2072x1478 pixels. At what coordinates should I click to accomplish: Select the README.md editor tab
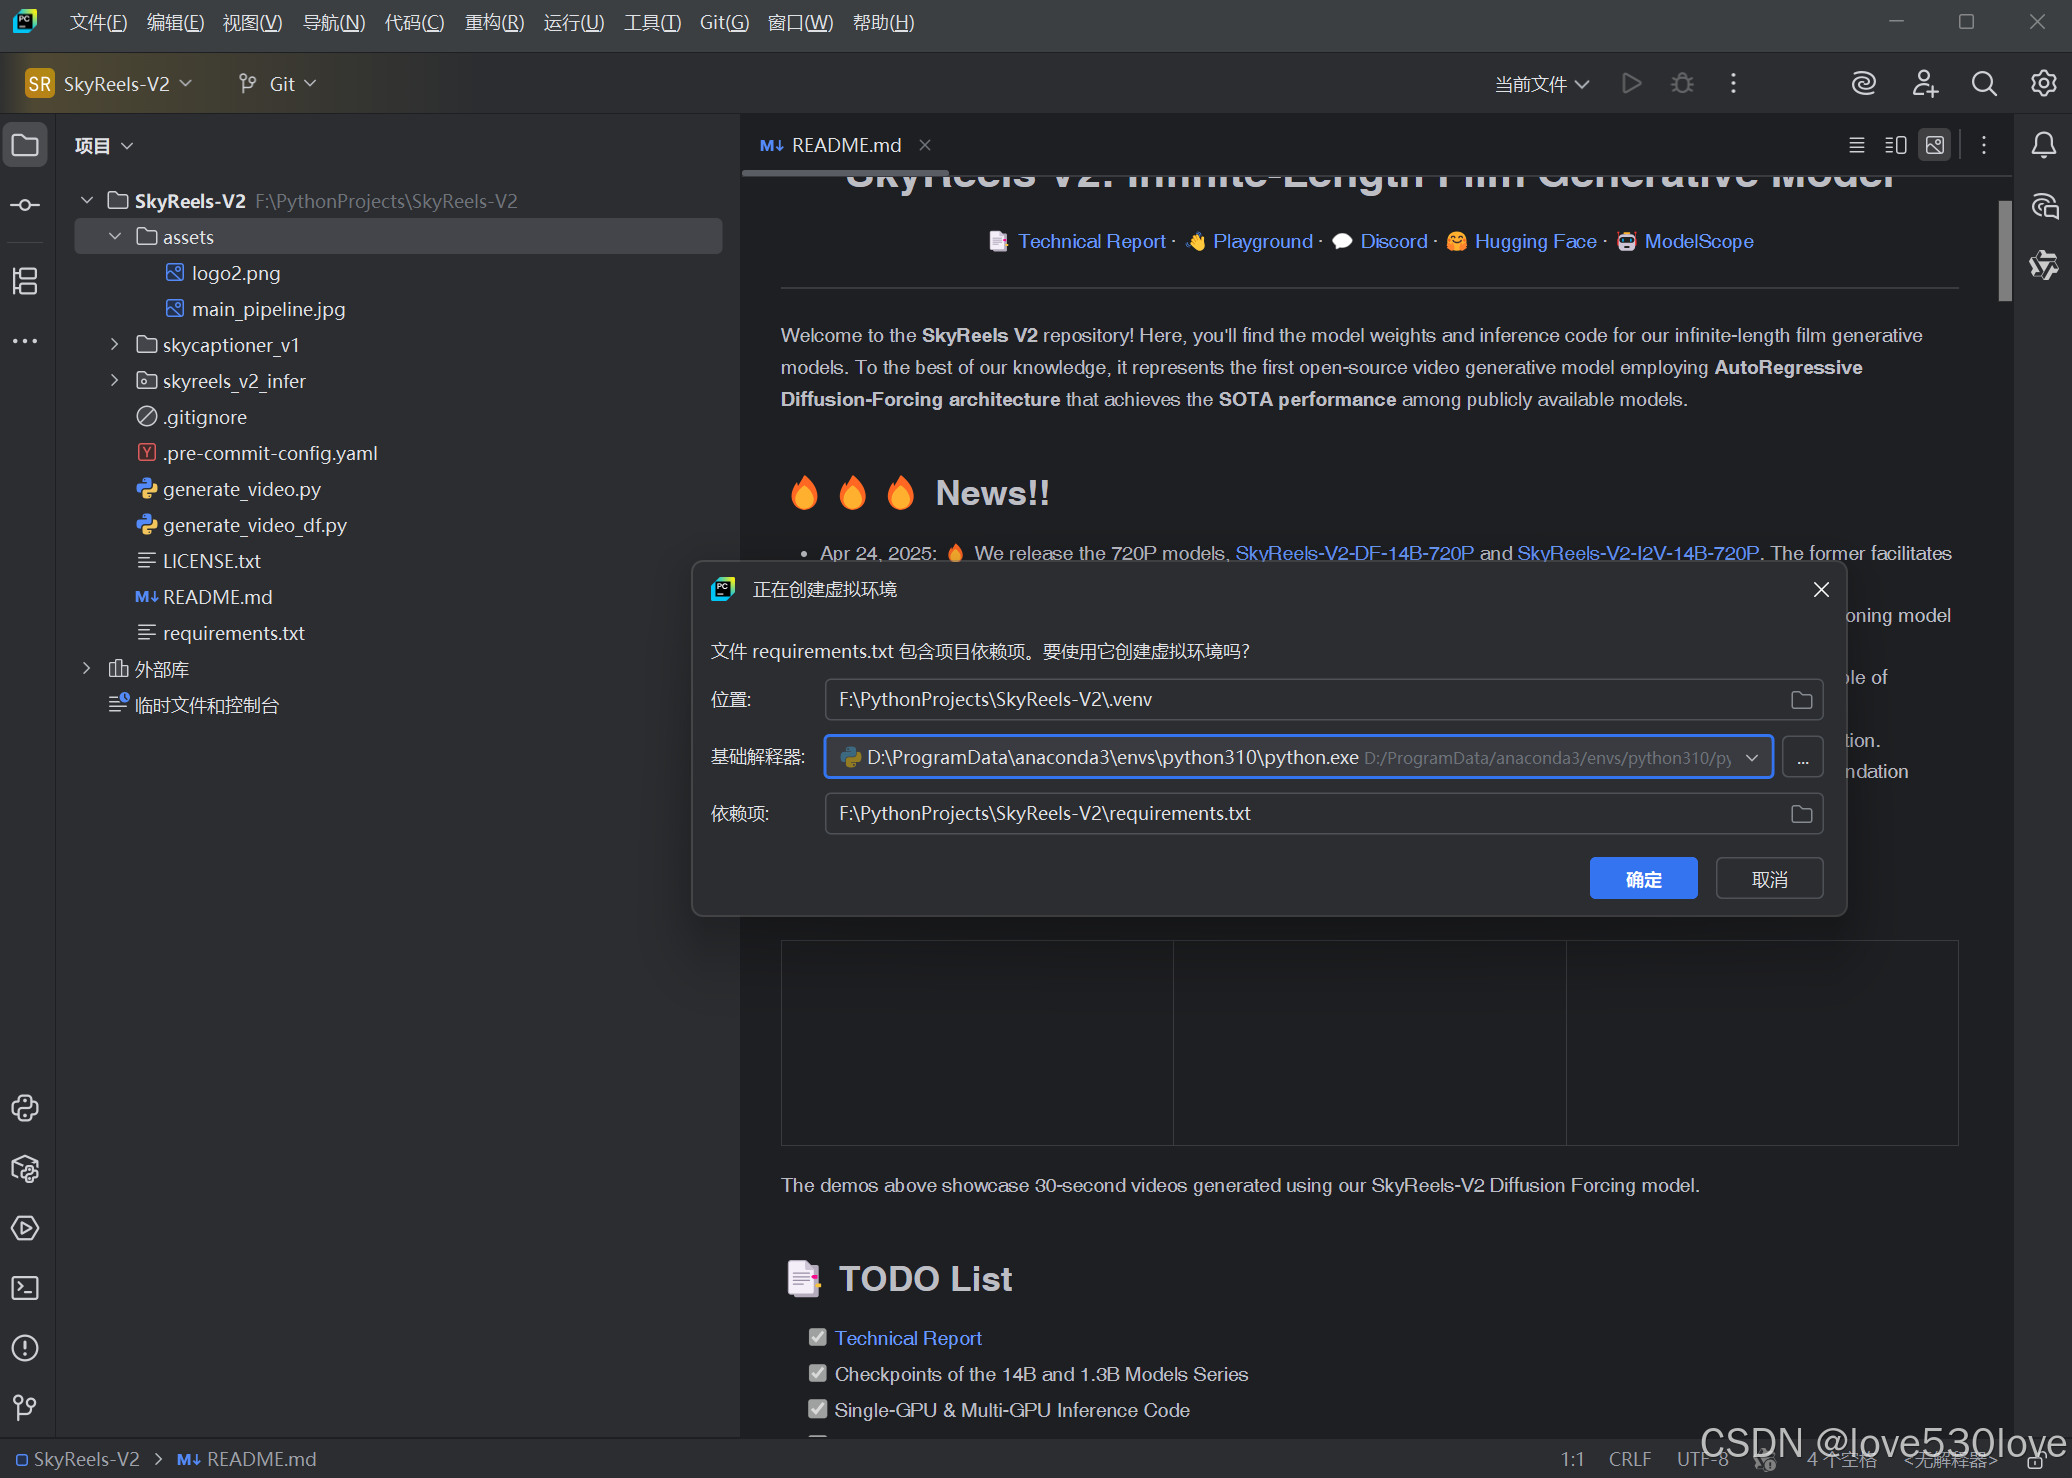(845, 146)
